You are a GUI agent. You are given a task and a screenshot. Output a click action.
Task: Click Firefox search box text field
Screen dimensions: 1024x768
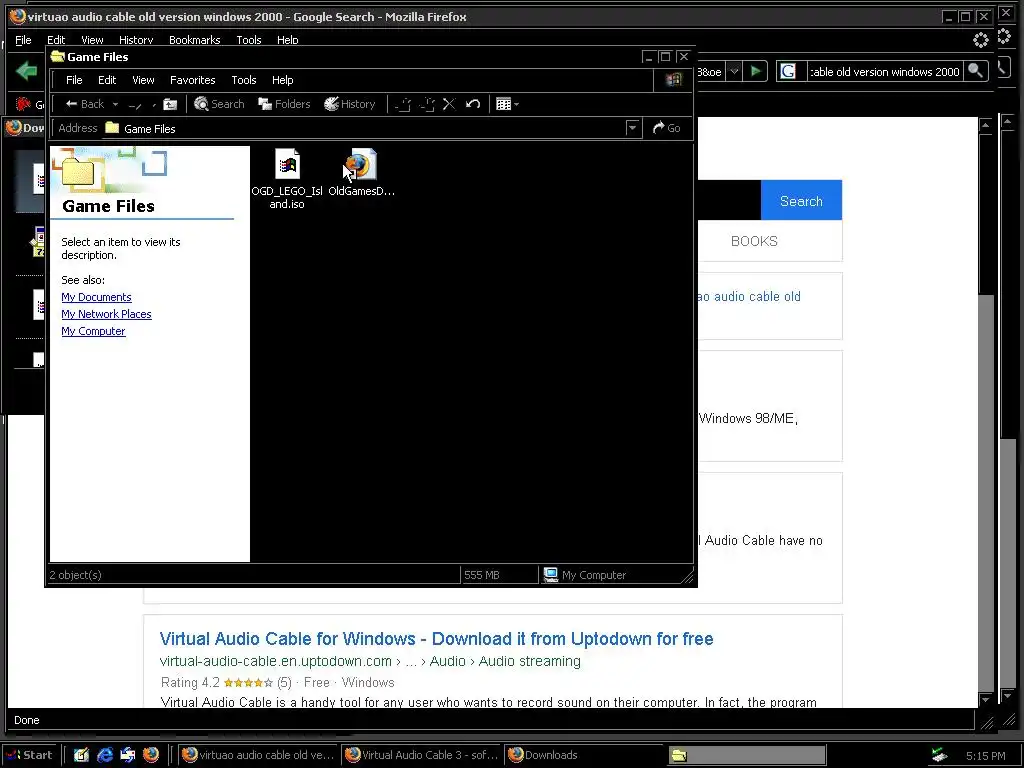[884, 72]
